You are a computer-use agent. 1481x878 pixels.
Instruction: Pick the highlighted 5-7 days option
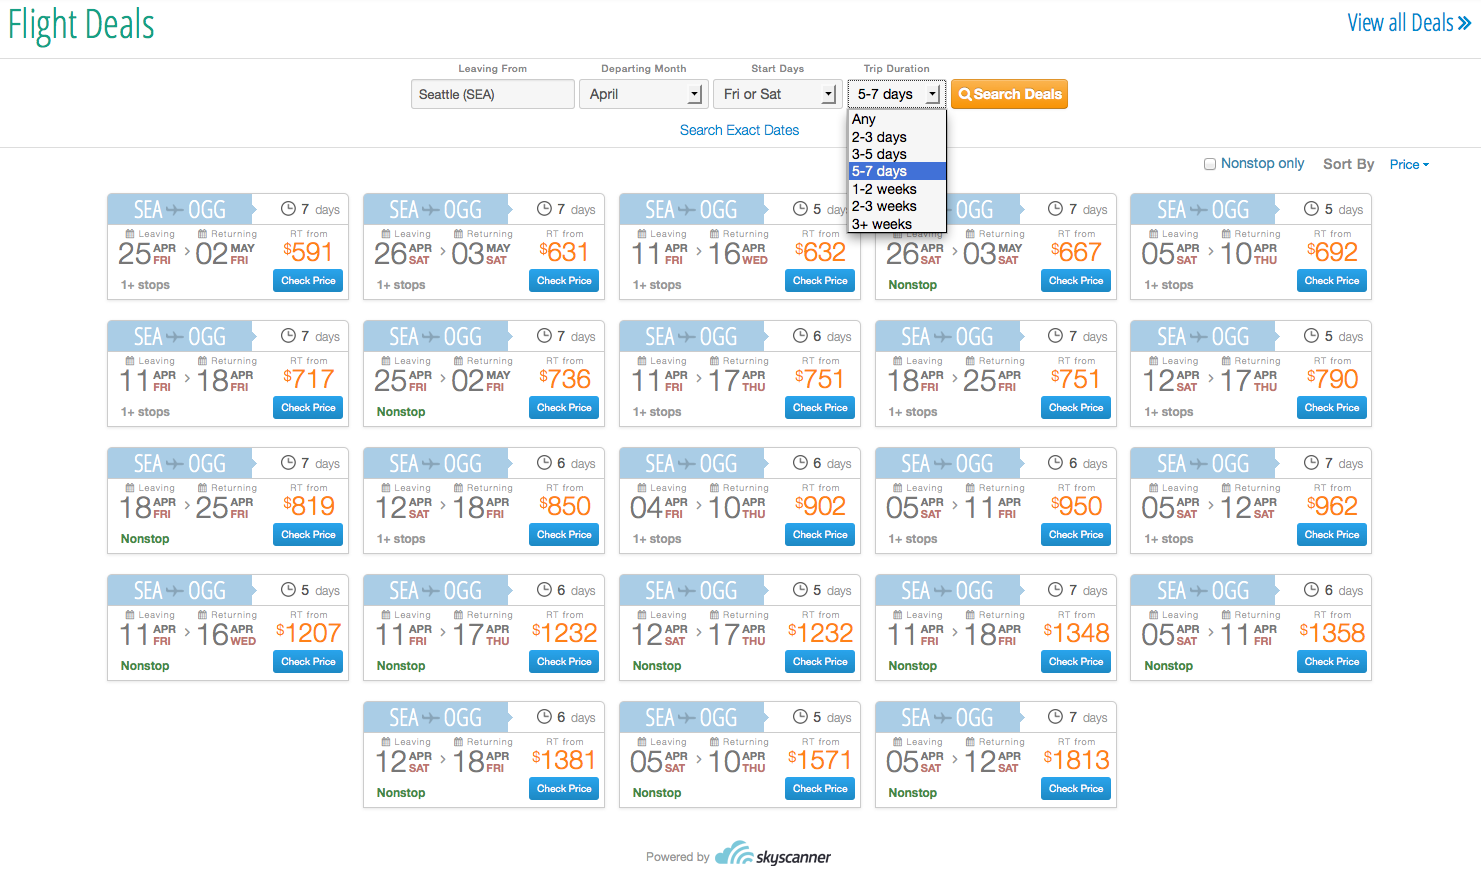pyautogui.click(x=897, y=171)
